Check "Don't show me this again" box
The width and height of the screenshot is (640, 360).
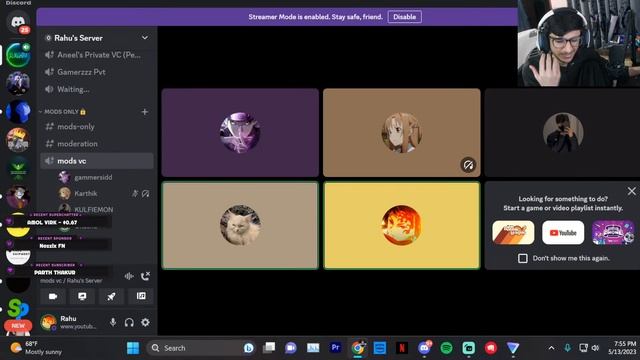click(522, 258)
